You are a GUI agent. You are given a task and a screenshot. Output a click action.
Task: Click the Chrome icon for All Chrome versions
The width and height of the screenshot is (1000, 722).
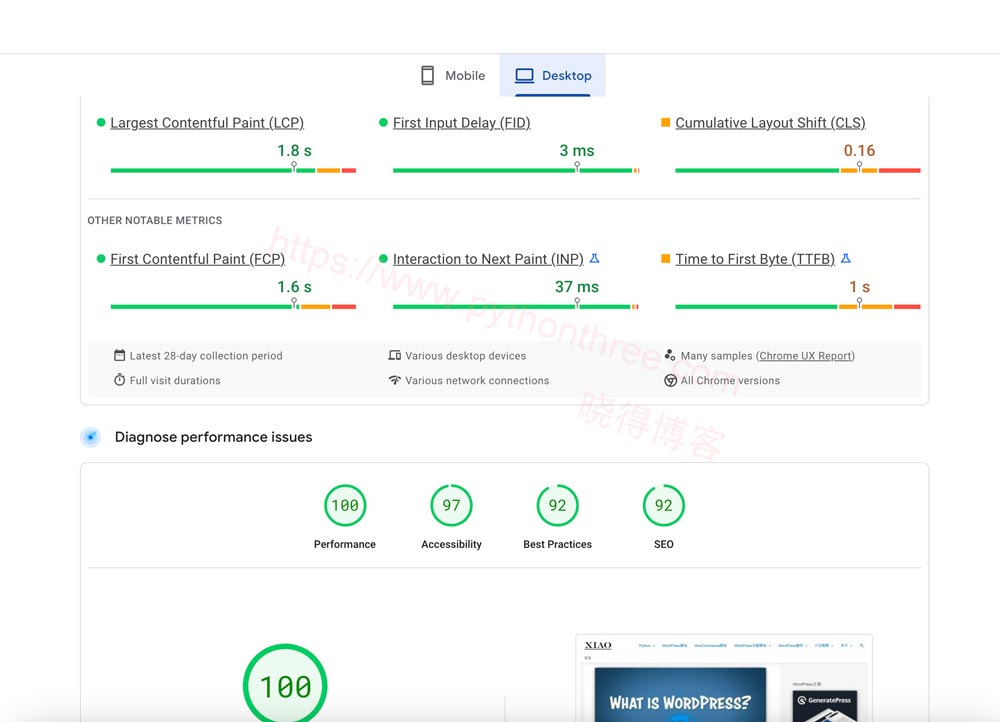point(670,381)
